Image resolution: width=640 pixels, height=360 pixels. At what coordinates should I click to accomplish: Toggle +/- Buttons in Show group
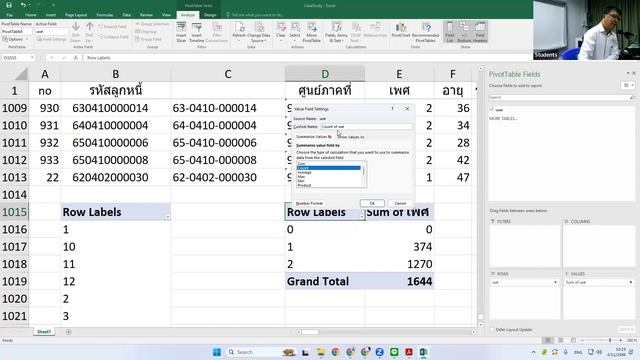click(x=464, y=32)
